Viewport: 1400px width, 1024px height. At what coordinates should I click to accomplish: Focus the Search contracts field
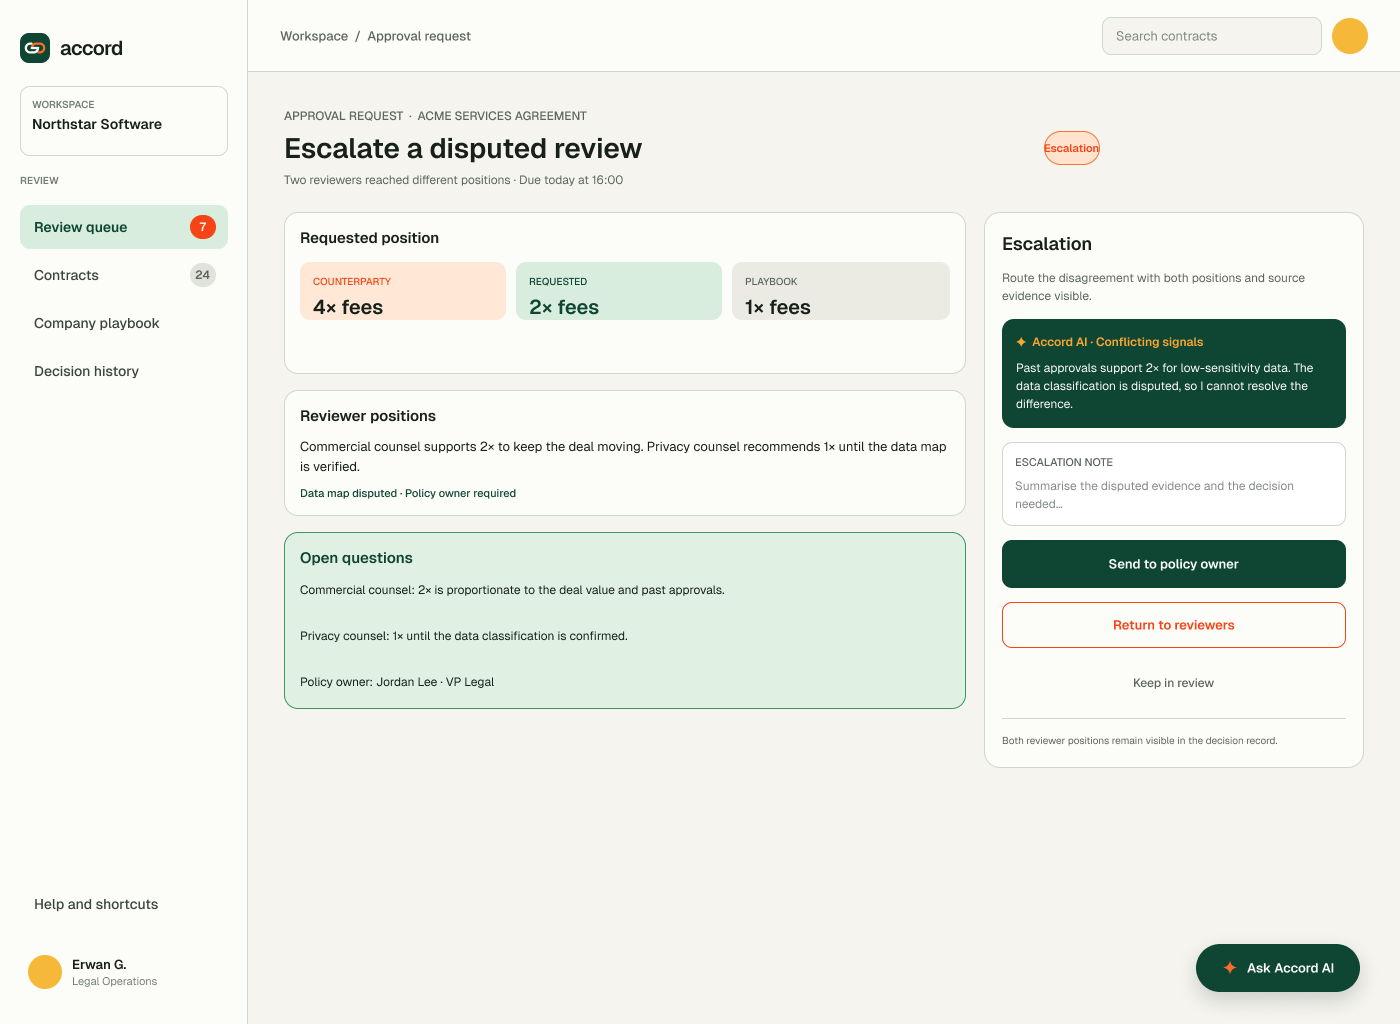1212,36
